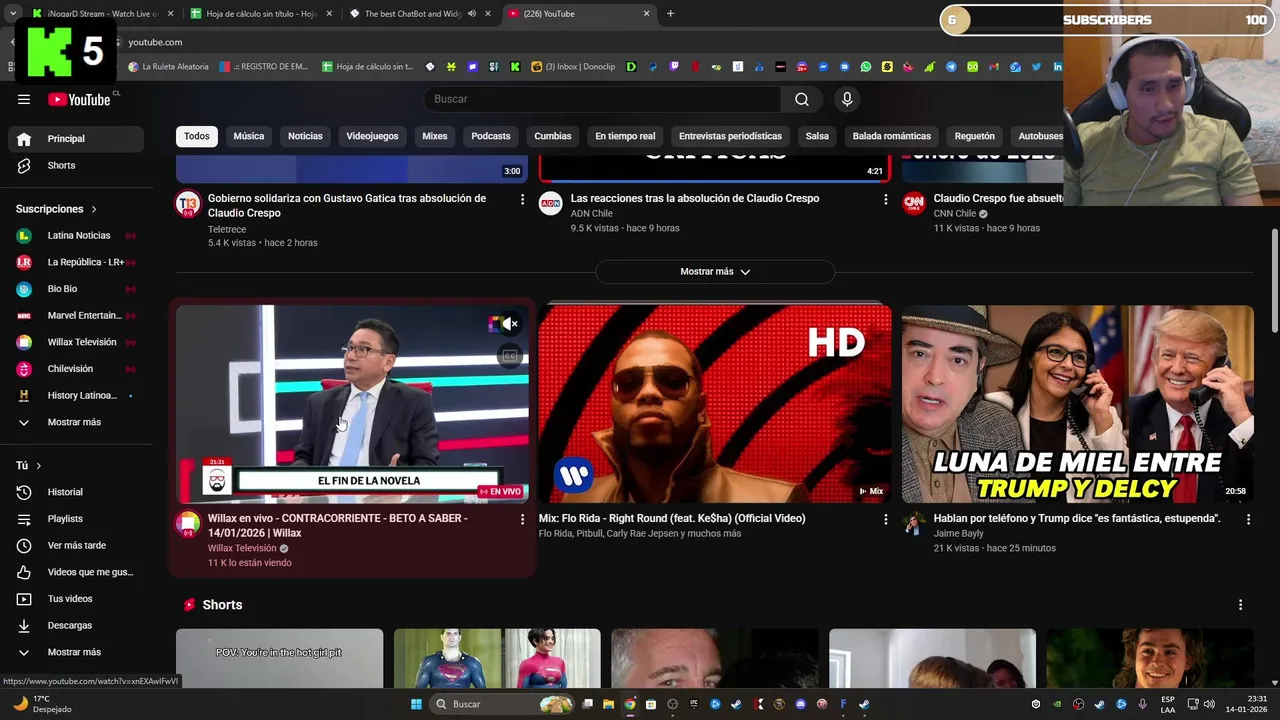Screen dimensions: 1280x720
Task: Open Discord from taskbar
Action: click(800, 704)
